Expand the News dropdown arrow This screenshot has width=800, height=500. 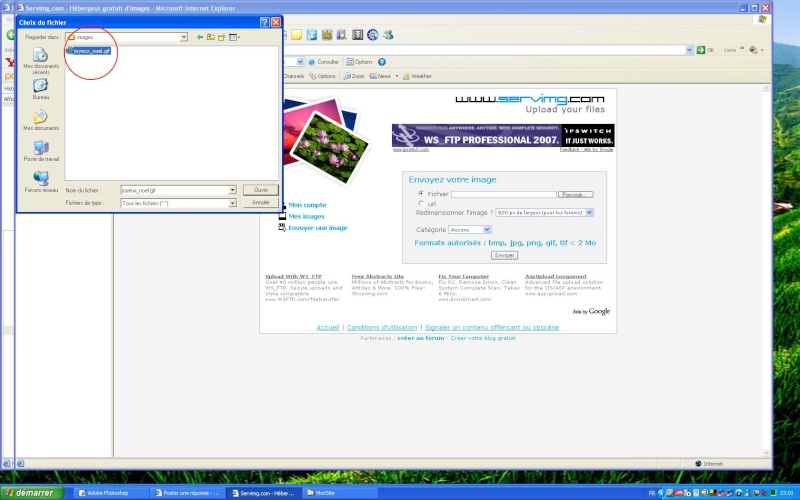[396, 76]
